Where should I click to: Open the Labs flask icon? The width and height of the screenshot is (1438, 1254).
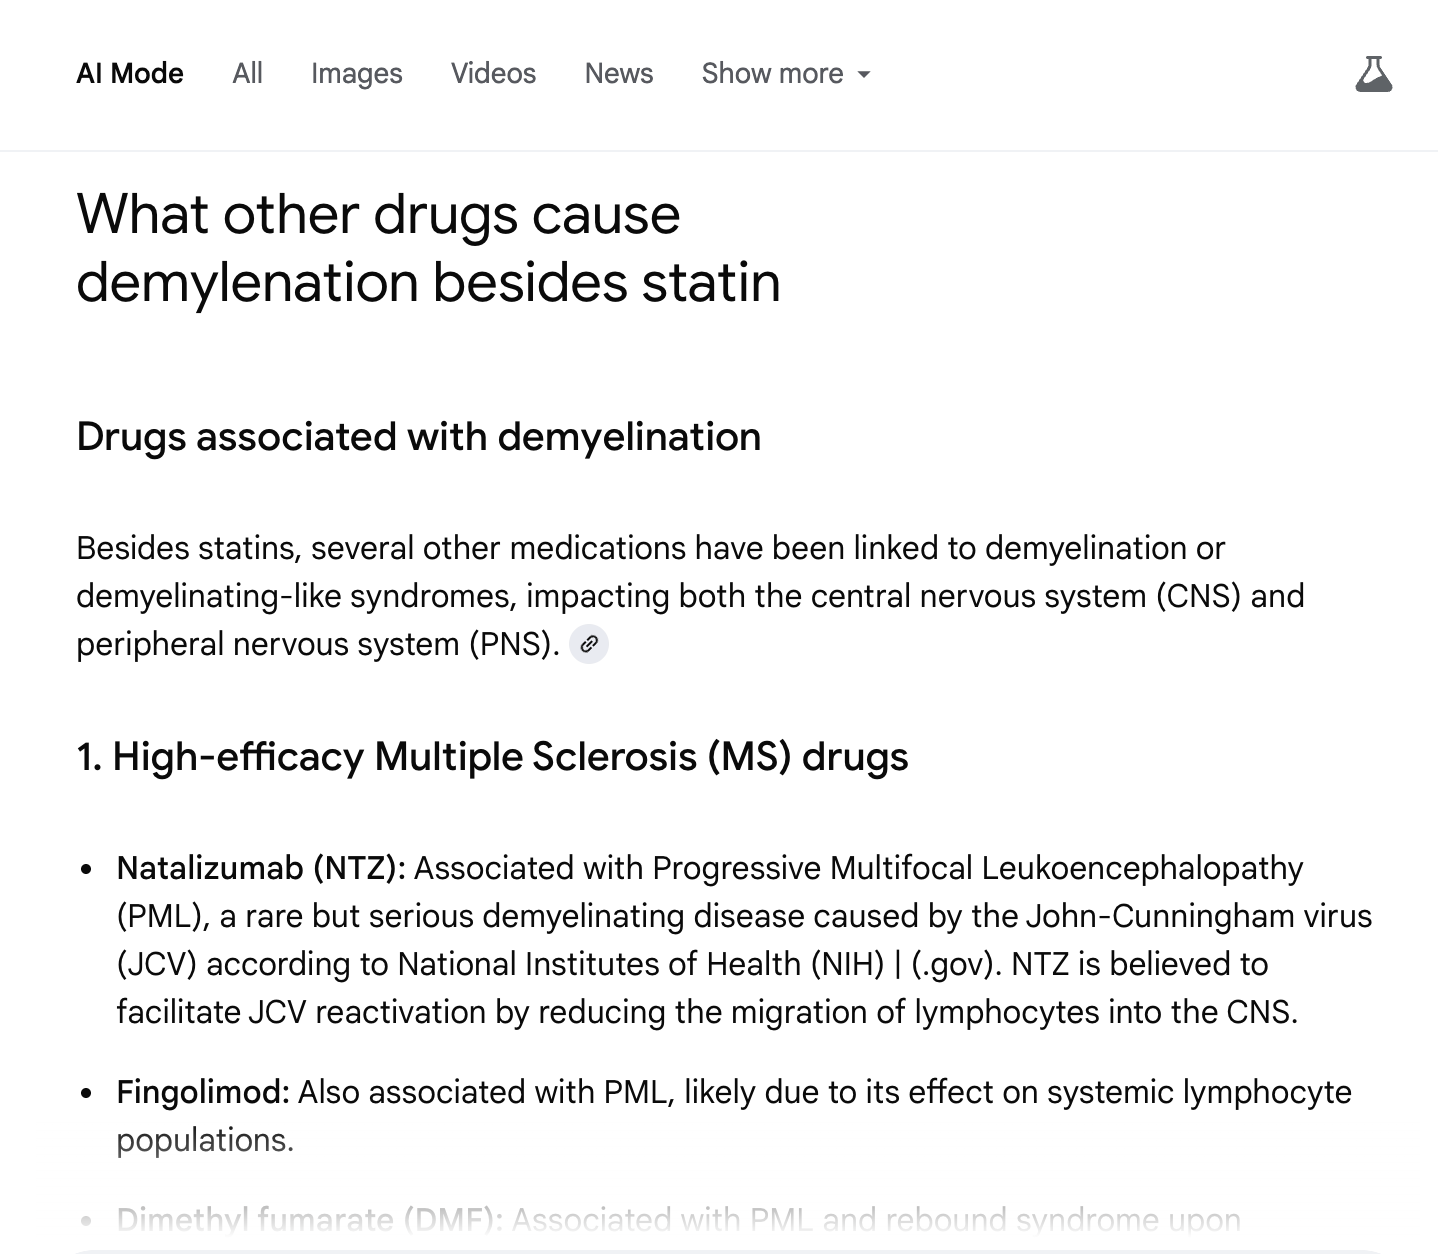[1373, 74]
